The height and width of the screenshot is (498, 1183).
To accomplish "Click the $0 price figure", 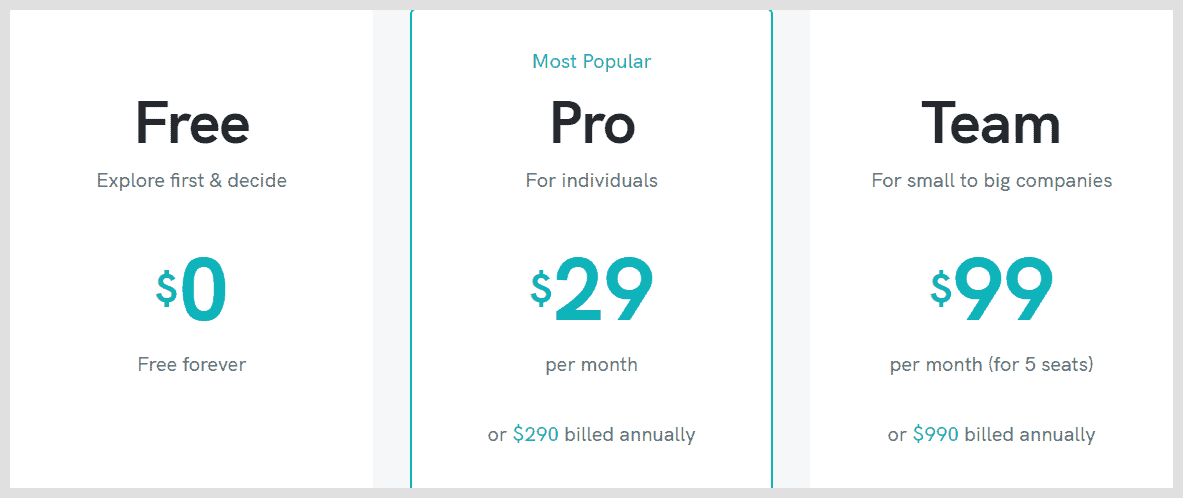I will 192,290.
